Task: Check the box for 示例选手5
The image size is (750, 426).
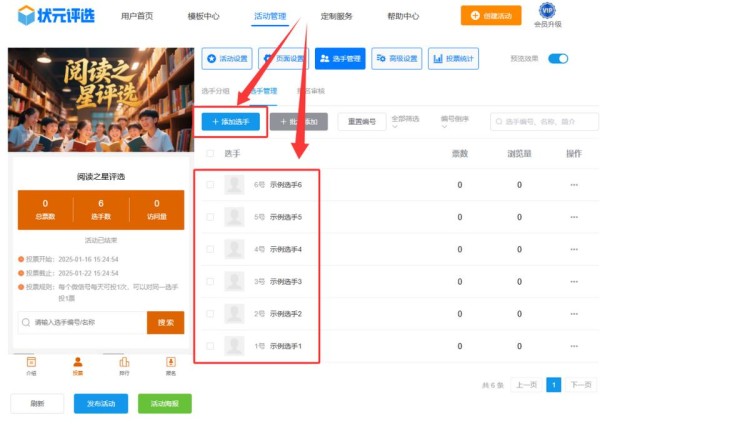Action: tap(210, 217)
